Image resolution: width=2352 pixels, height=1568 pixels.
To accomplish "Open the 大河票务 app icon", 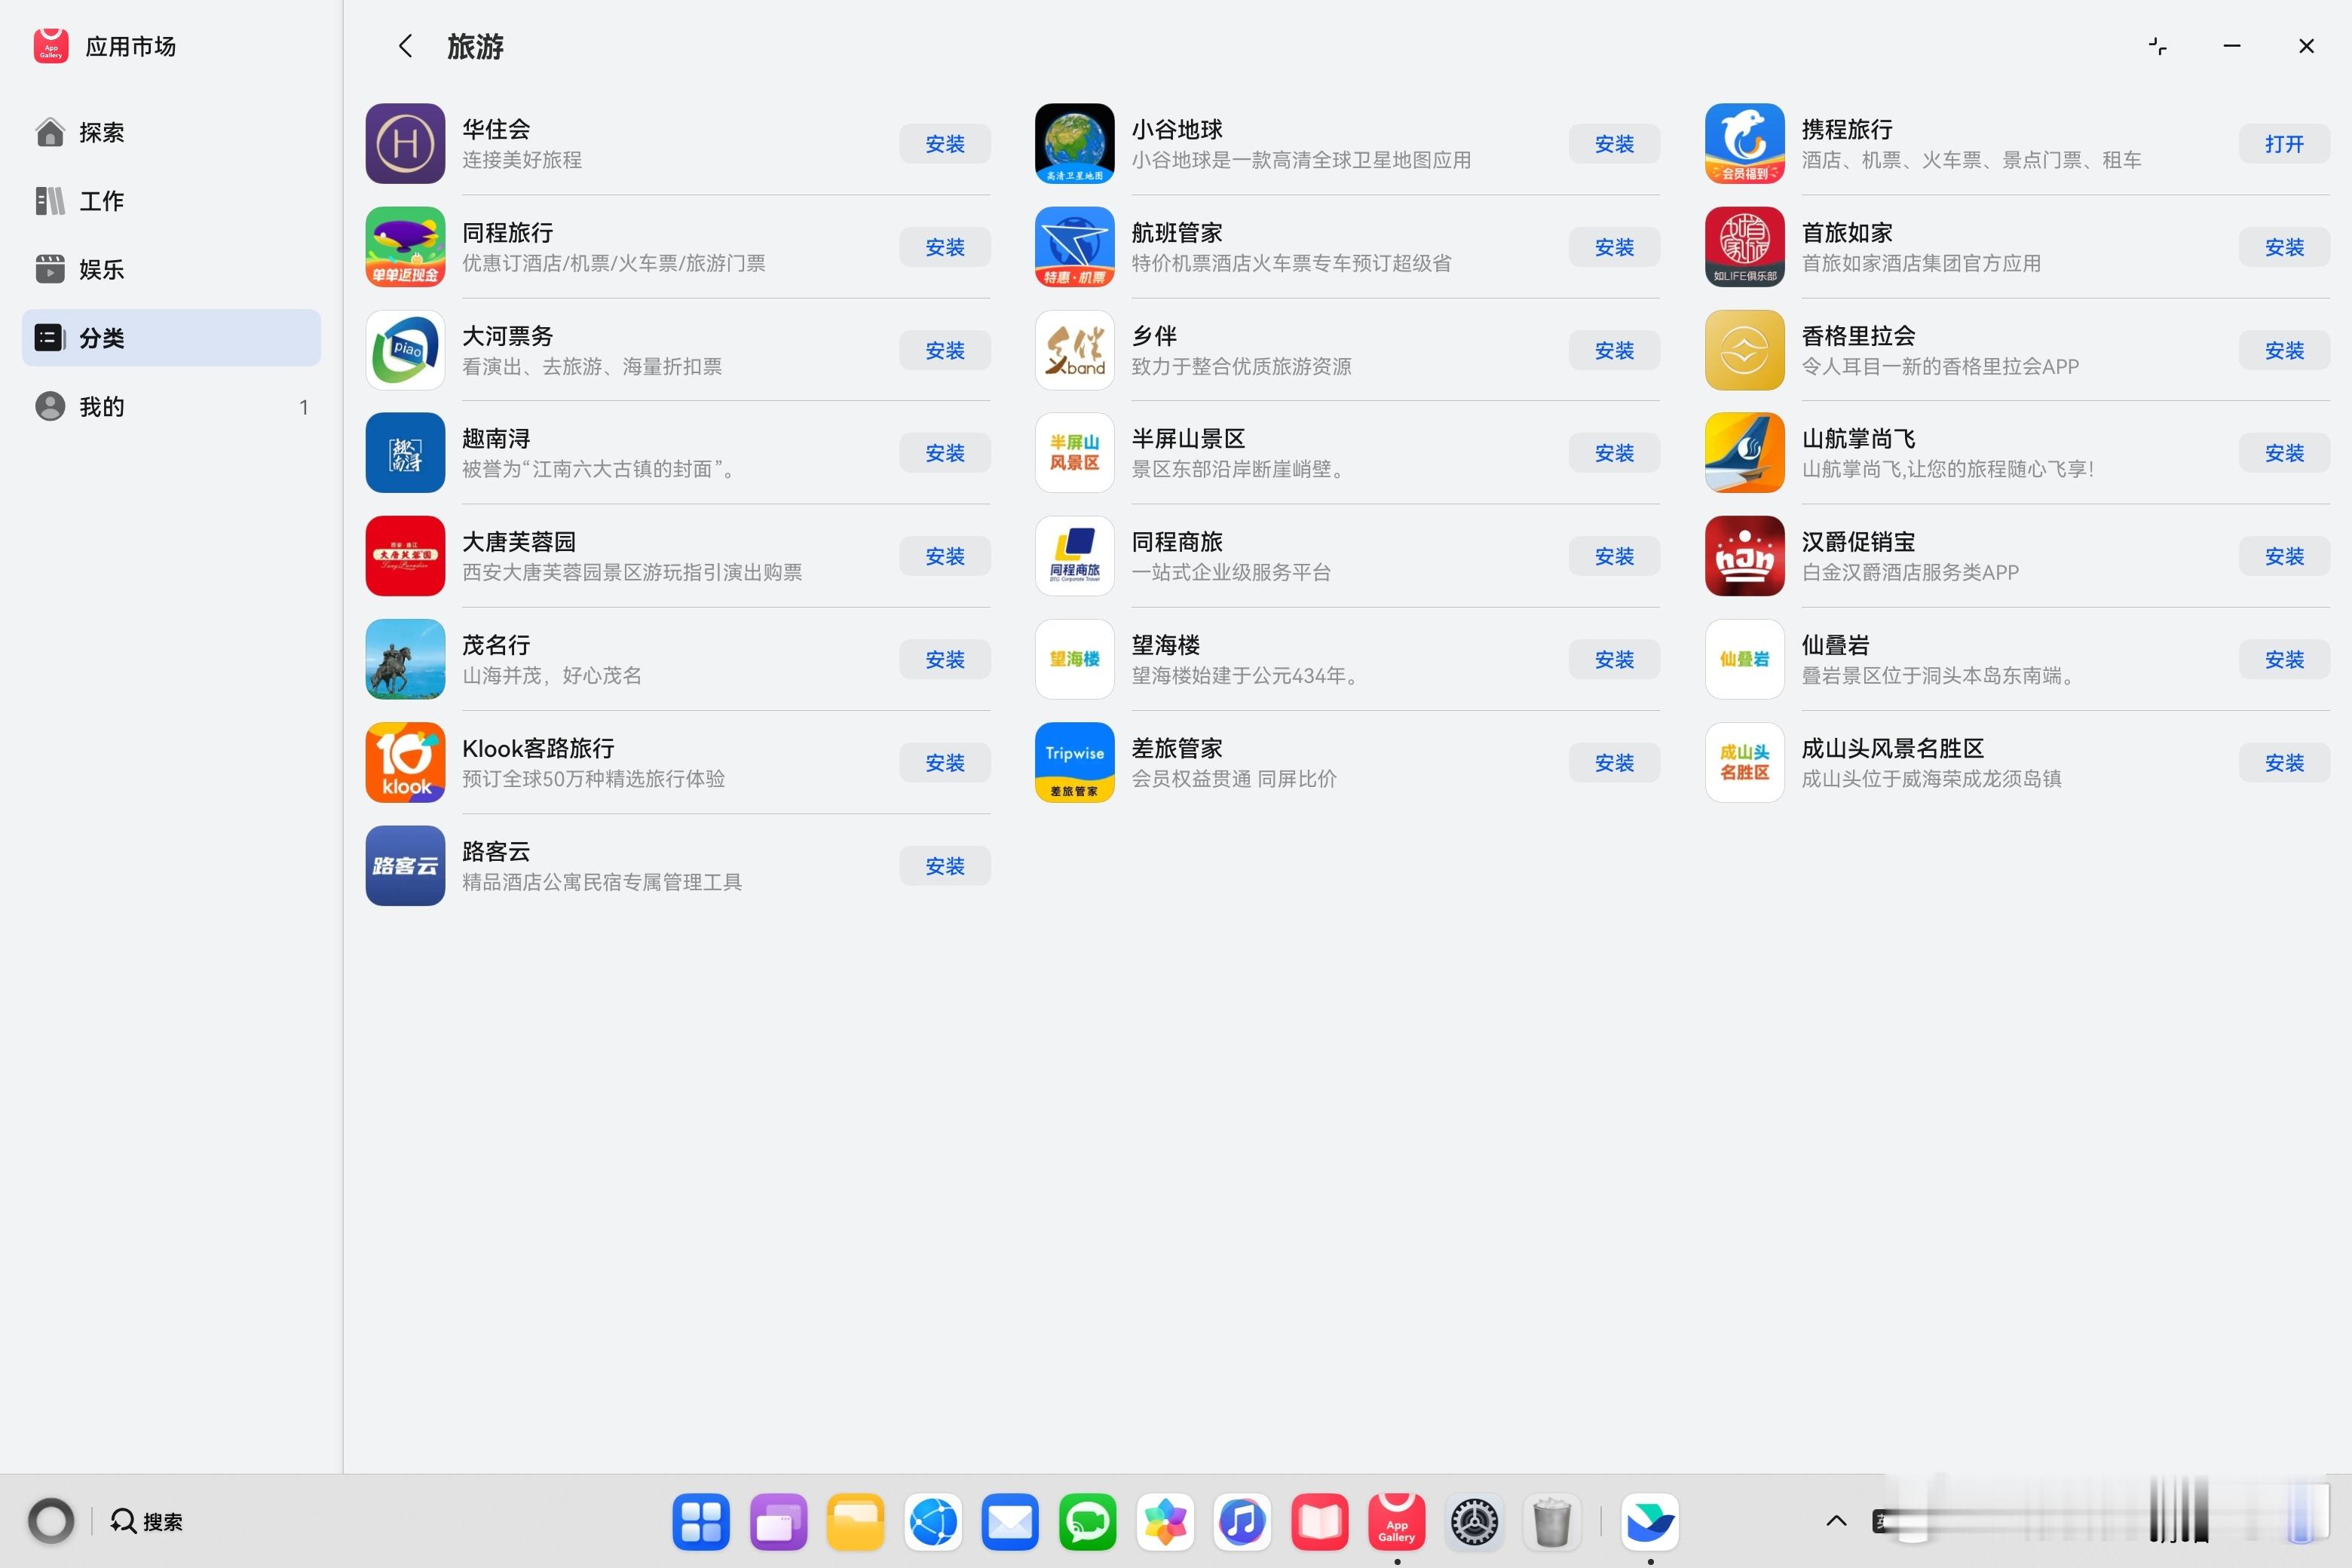I will click(405, 350).
